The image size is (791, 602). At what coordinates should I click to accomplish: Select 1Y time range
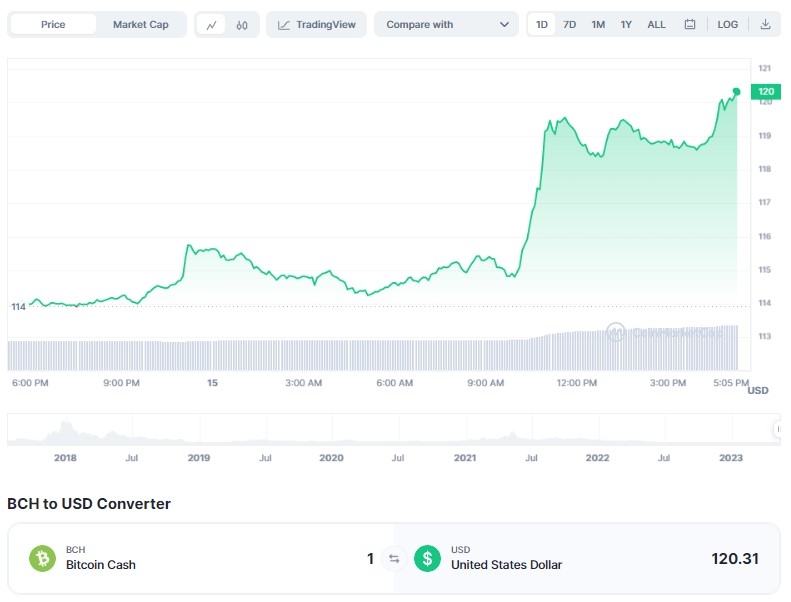[x=626, y=24]
